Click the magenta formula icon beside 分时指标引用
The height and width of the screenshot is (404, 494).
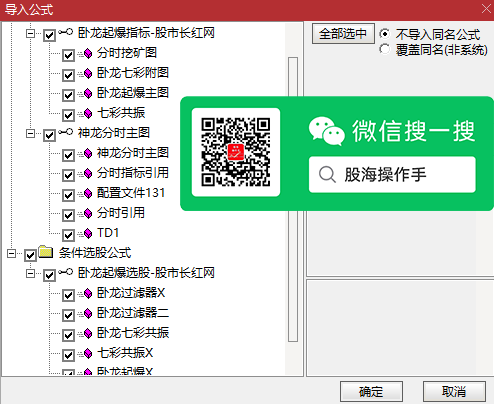pyautogui.click(x=88, y=174)
